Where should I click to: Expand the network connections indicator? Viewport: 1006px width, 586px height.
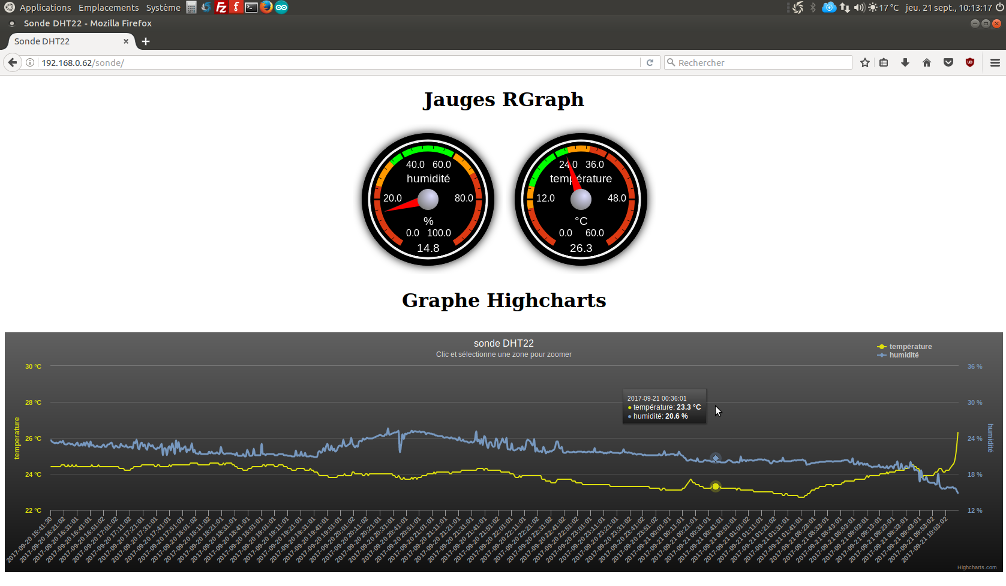pos(845,7)
